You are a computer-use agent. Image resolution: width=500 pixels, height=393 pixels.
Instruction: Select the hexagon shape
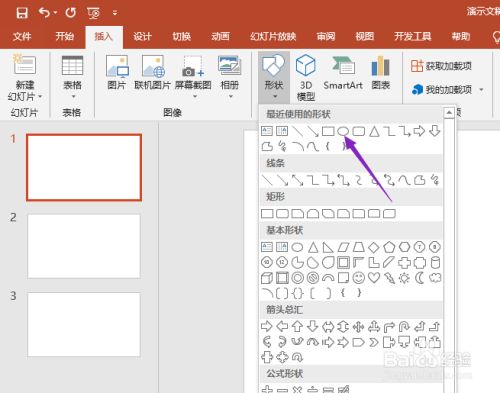404,247
